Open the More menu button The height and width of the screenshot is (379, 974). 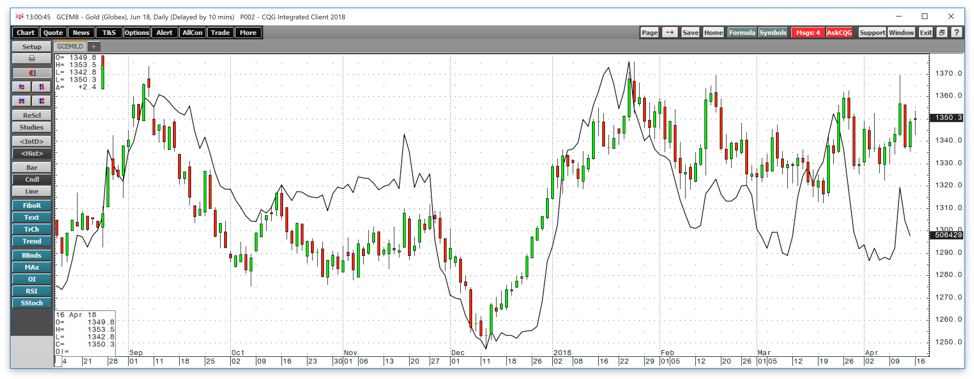tap(247, 32)
